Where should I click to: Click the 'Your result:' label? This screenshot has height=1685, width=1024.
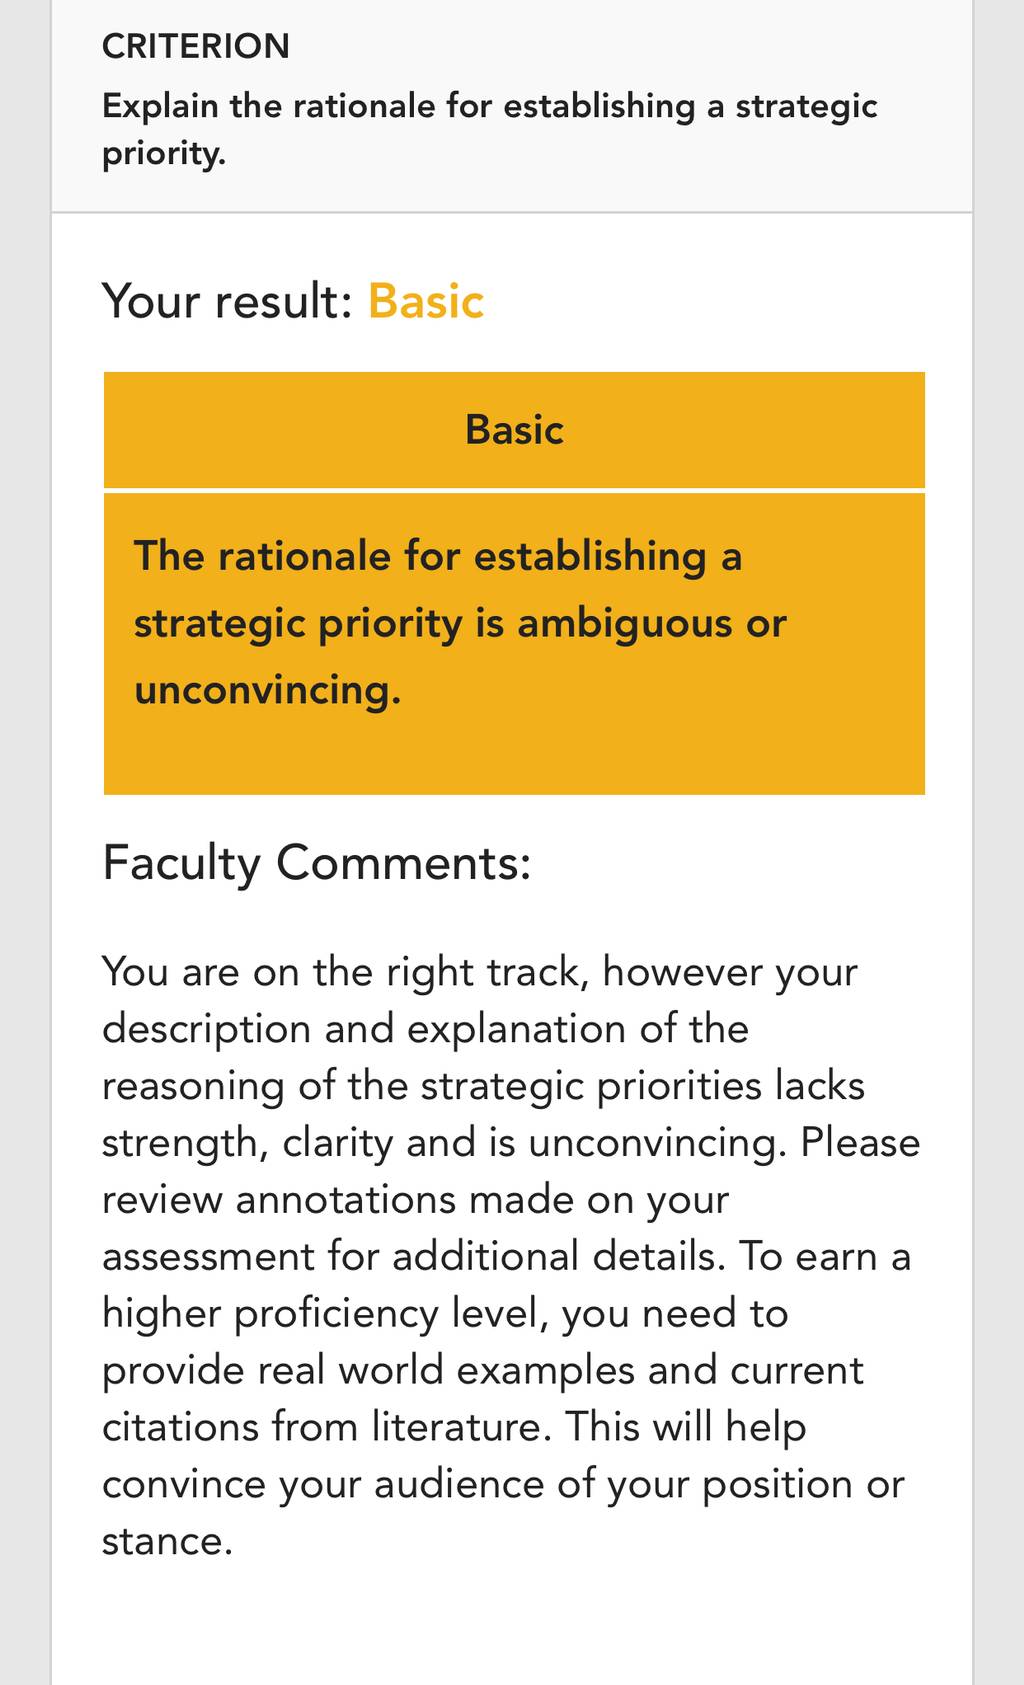[228, 301]
